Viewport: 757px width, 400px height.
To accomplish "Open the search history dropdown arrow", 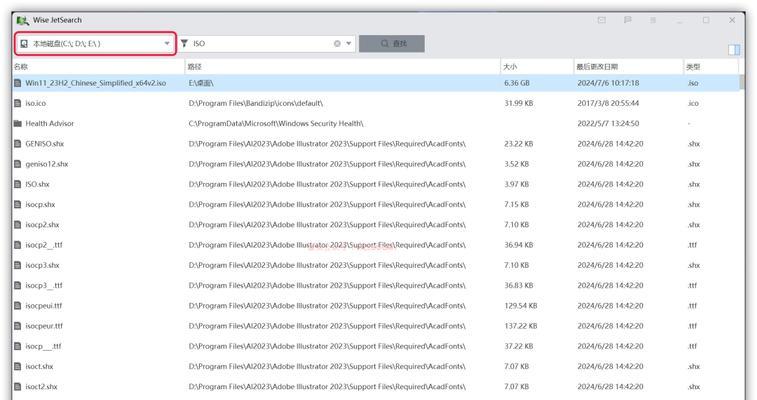I will (x=349, y=43).
